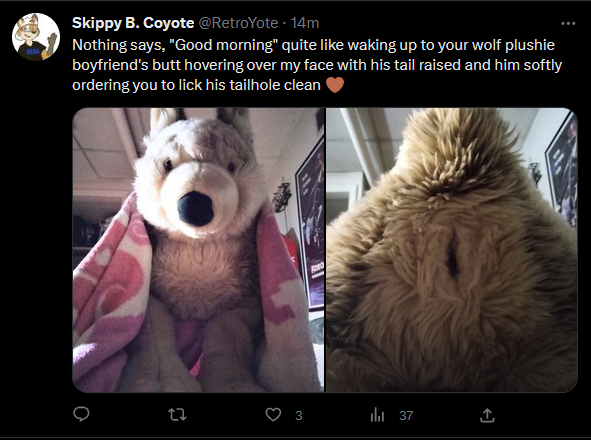The width and height of the screenshot is (591, 440).
Task: Open Skippy B. Coyote's profile avatar
Action: coord(36,37)
